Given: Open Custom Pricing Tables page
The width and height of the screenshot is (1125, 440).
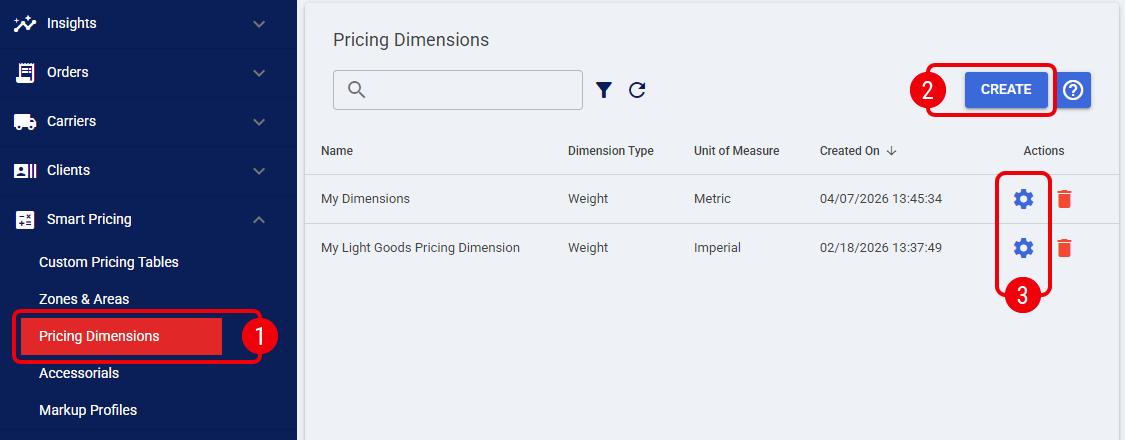Looking at the screenshot, I should [108, 262].
